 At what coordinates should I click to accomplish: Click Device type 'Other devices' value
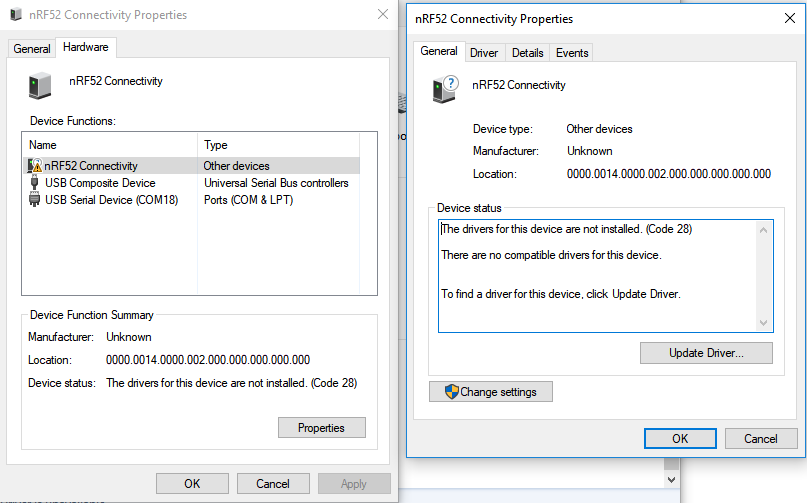click(599, 129)
